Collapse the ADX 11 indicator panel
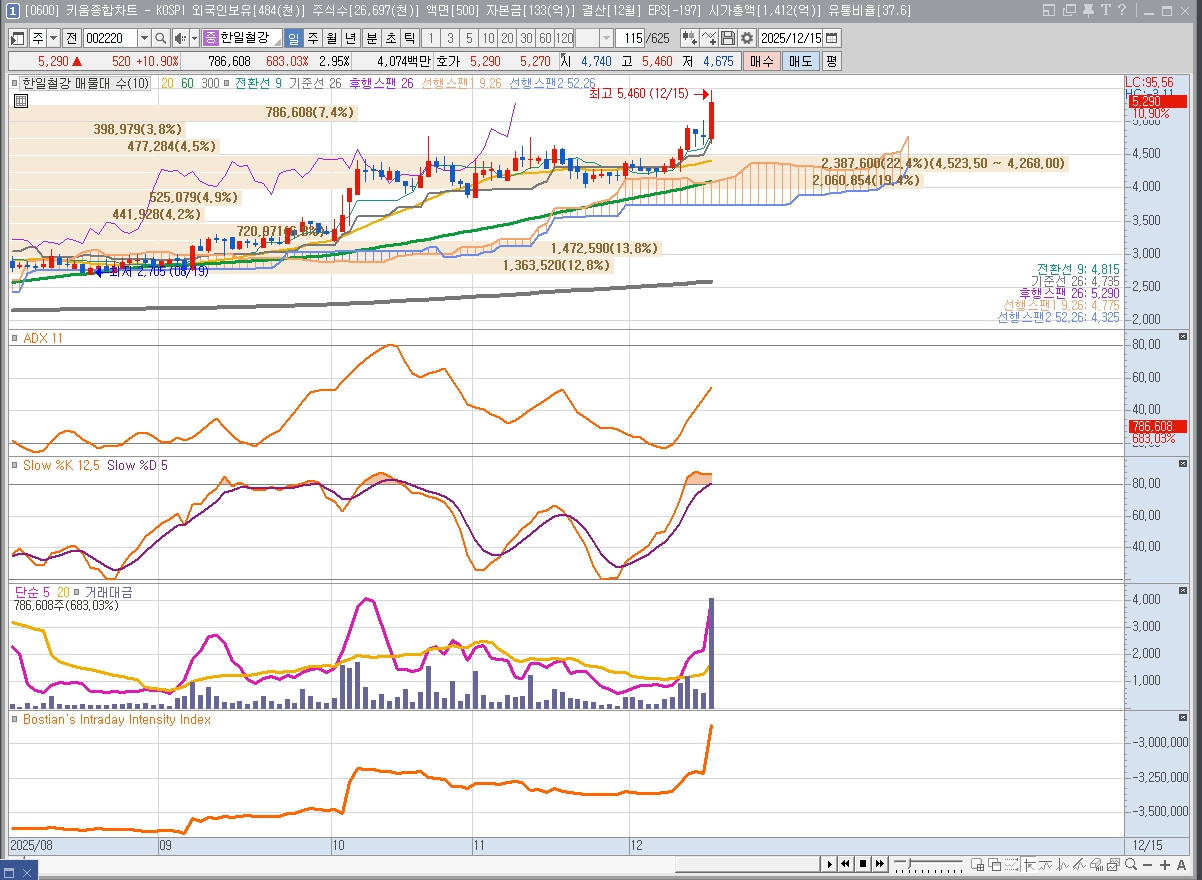 (1183, 337)
